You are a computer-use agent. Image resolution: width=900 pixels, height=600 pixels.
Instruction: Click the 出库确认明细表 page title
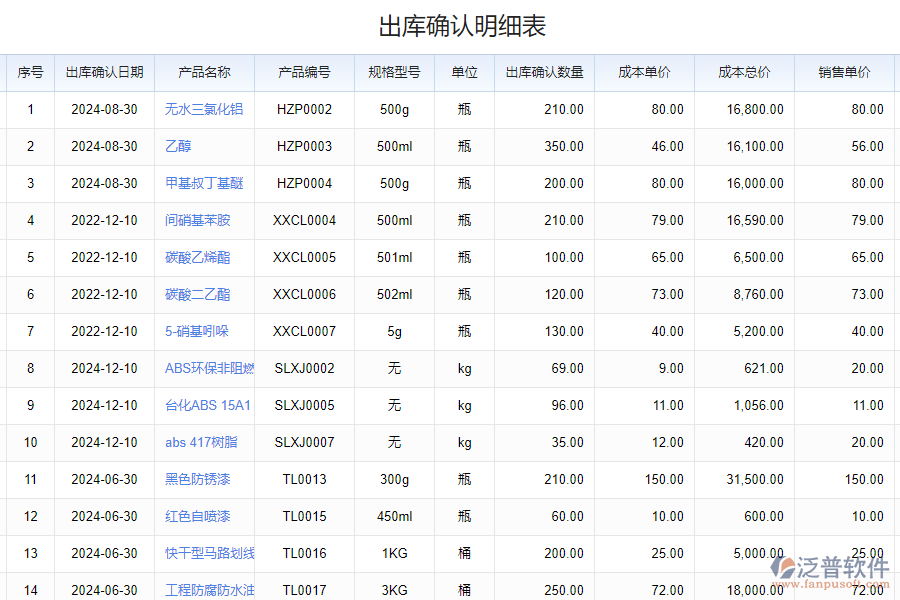coord(450,22)
